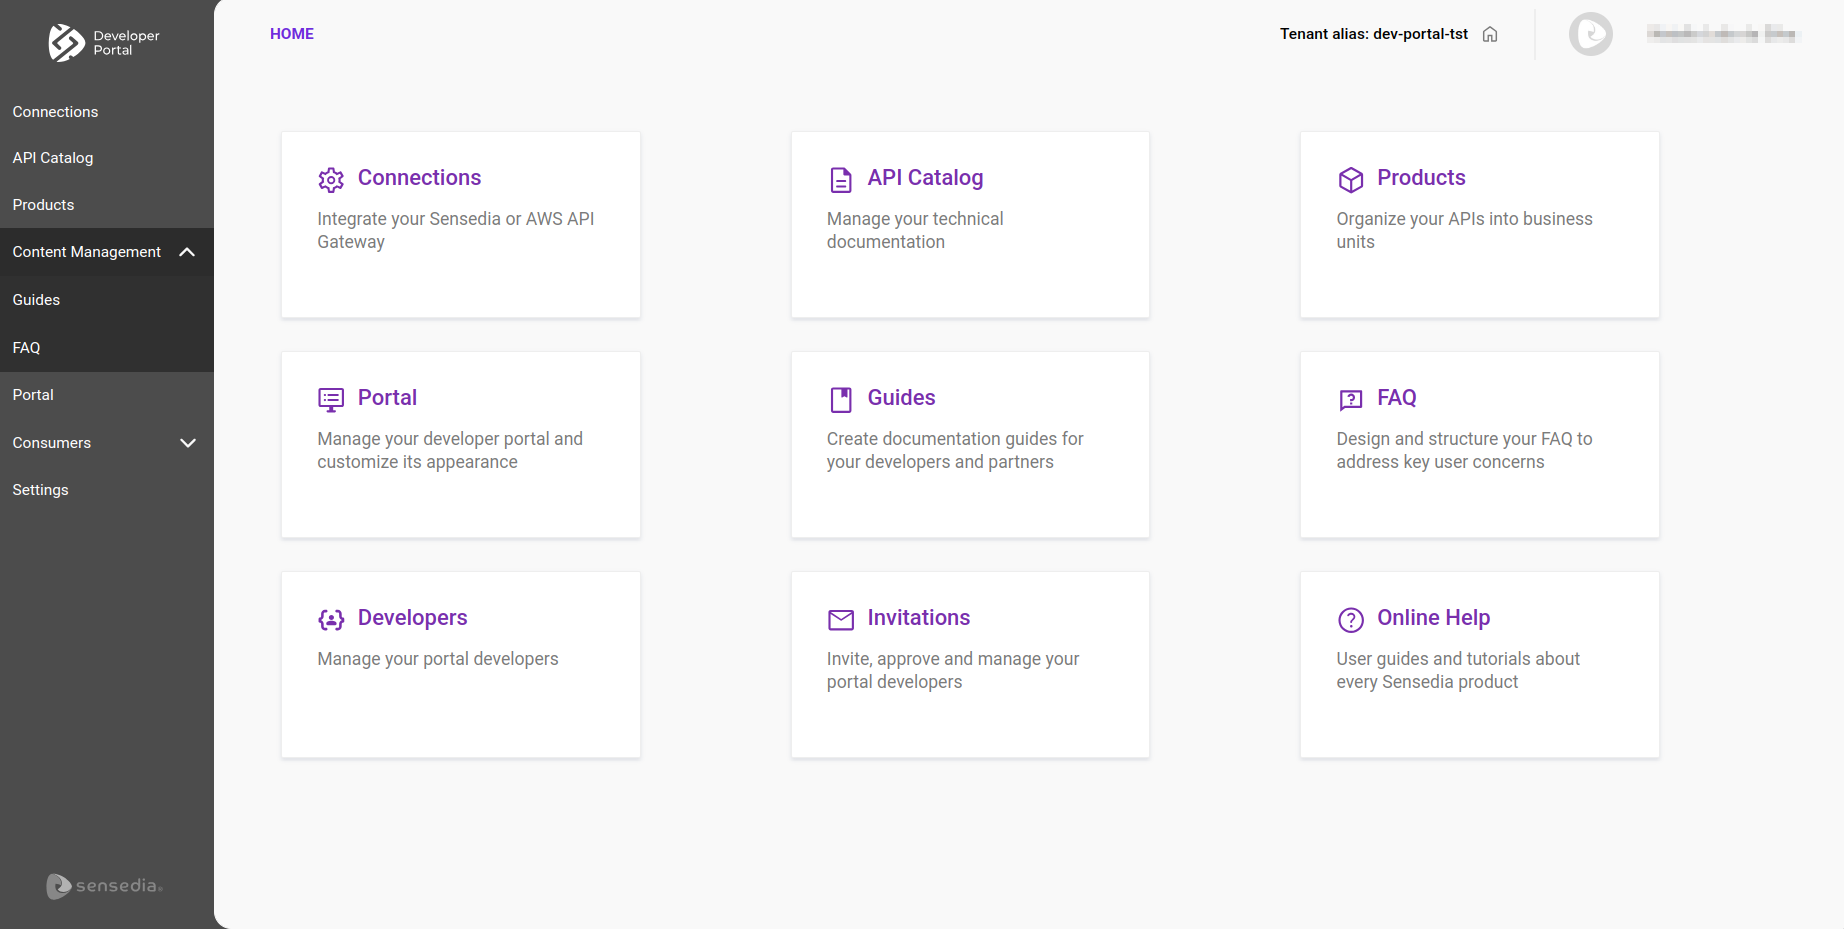
Task: Open the user avatar menu
Action: (1590, 33)
